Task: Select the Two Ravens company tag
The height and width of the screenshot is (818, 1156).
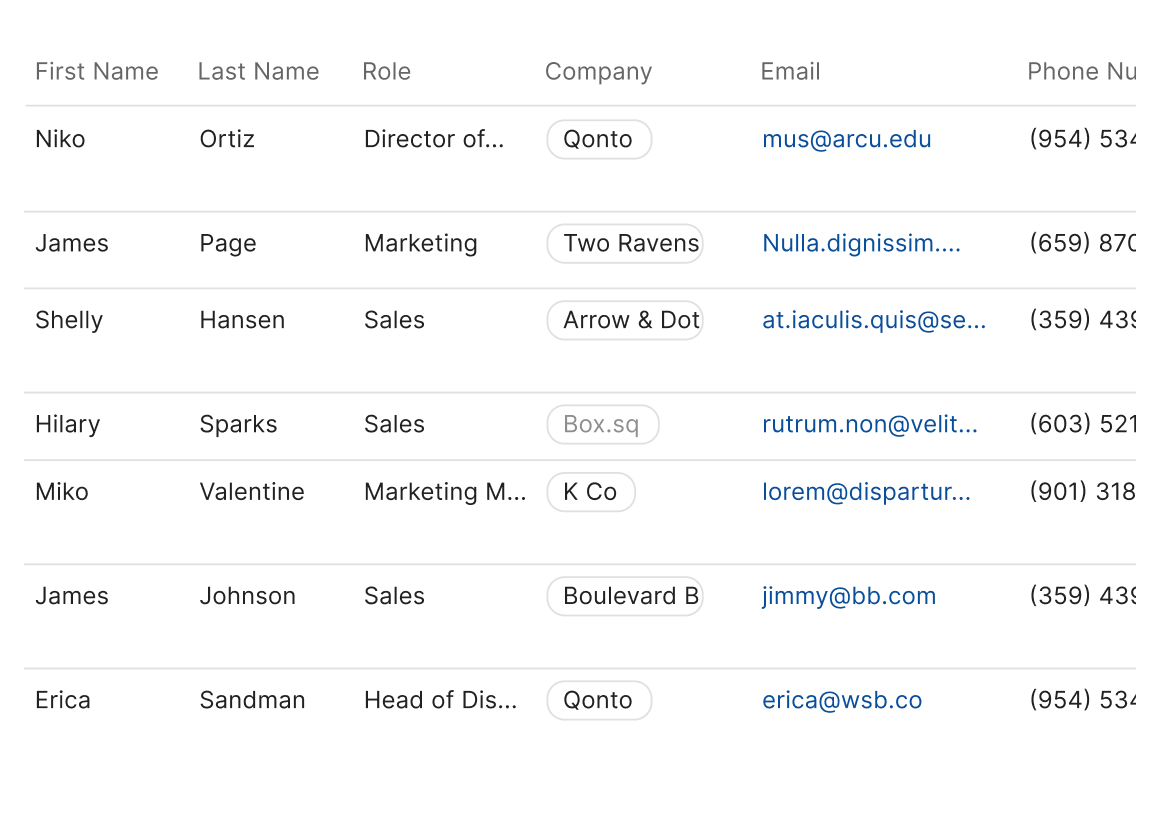Action: 625,243
